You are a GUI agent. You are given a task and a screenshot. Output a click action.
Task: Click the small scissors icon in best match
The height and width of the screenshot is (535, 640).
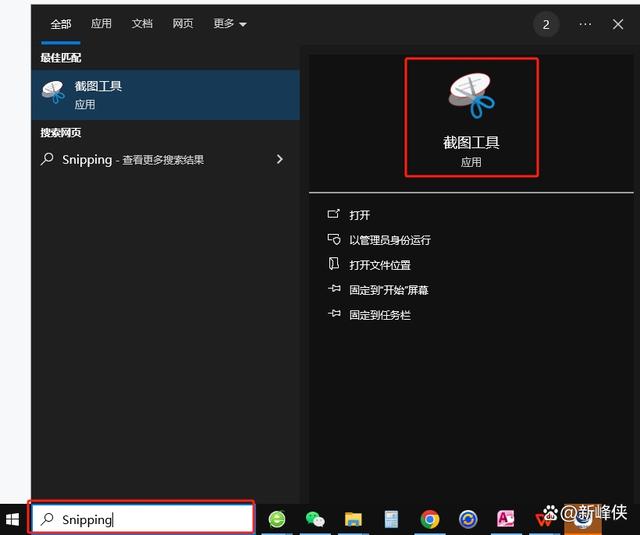pyautogui.click(x=53, y=92)
